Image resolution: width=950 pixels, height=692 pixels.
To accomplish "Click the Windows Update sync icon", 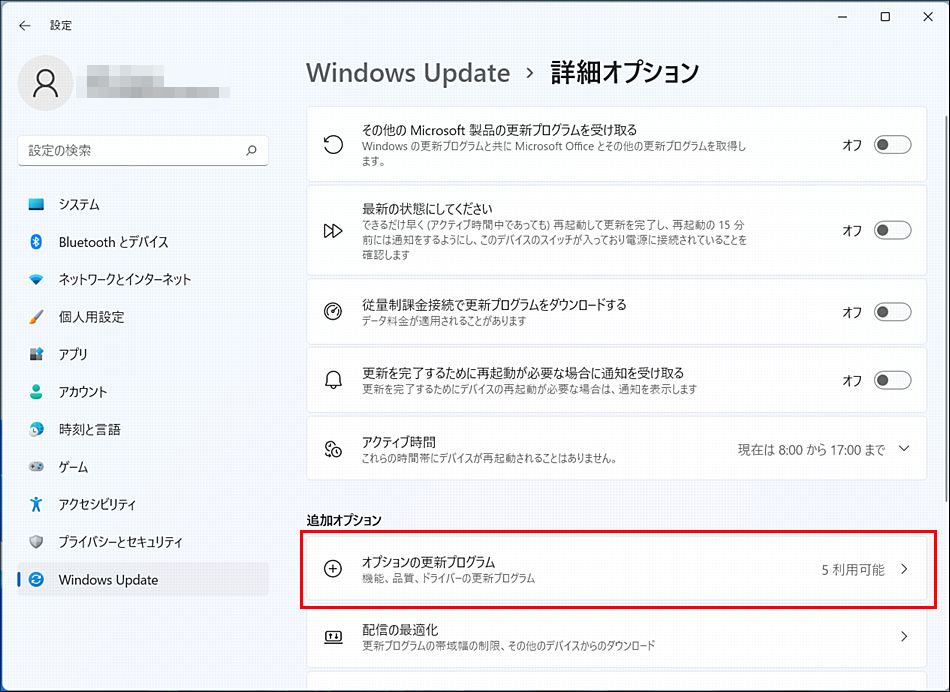I will click(x=36, y=579).
